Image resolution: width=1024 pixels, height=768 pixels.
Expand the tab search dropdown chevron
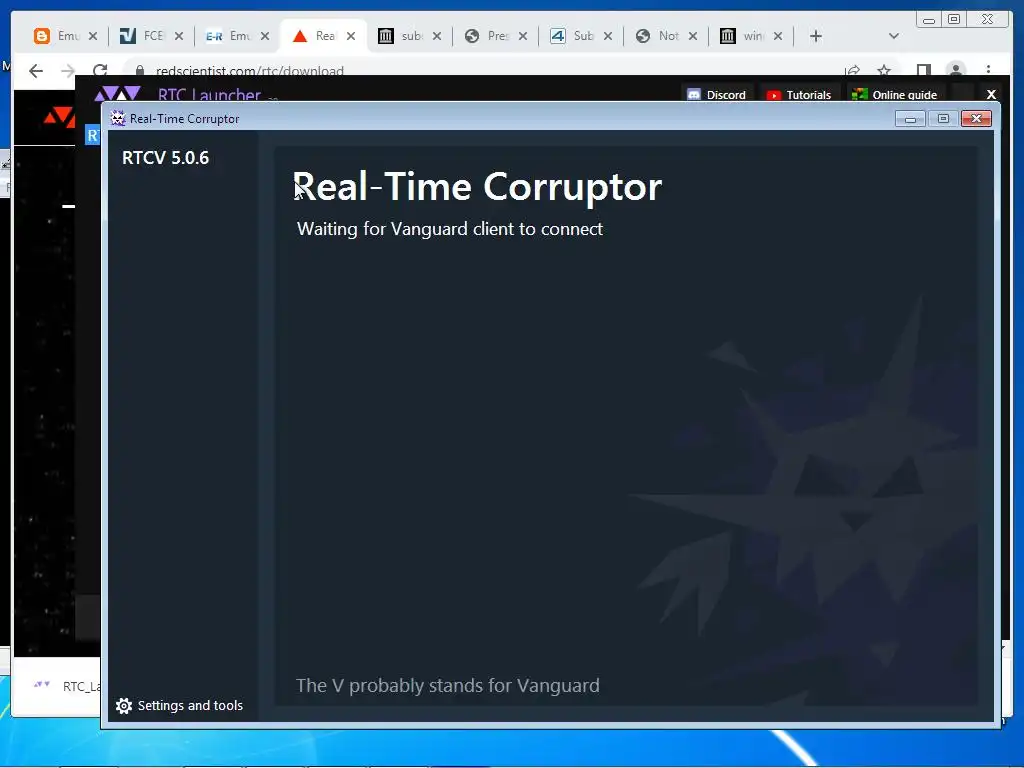tap(894, 36)
